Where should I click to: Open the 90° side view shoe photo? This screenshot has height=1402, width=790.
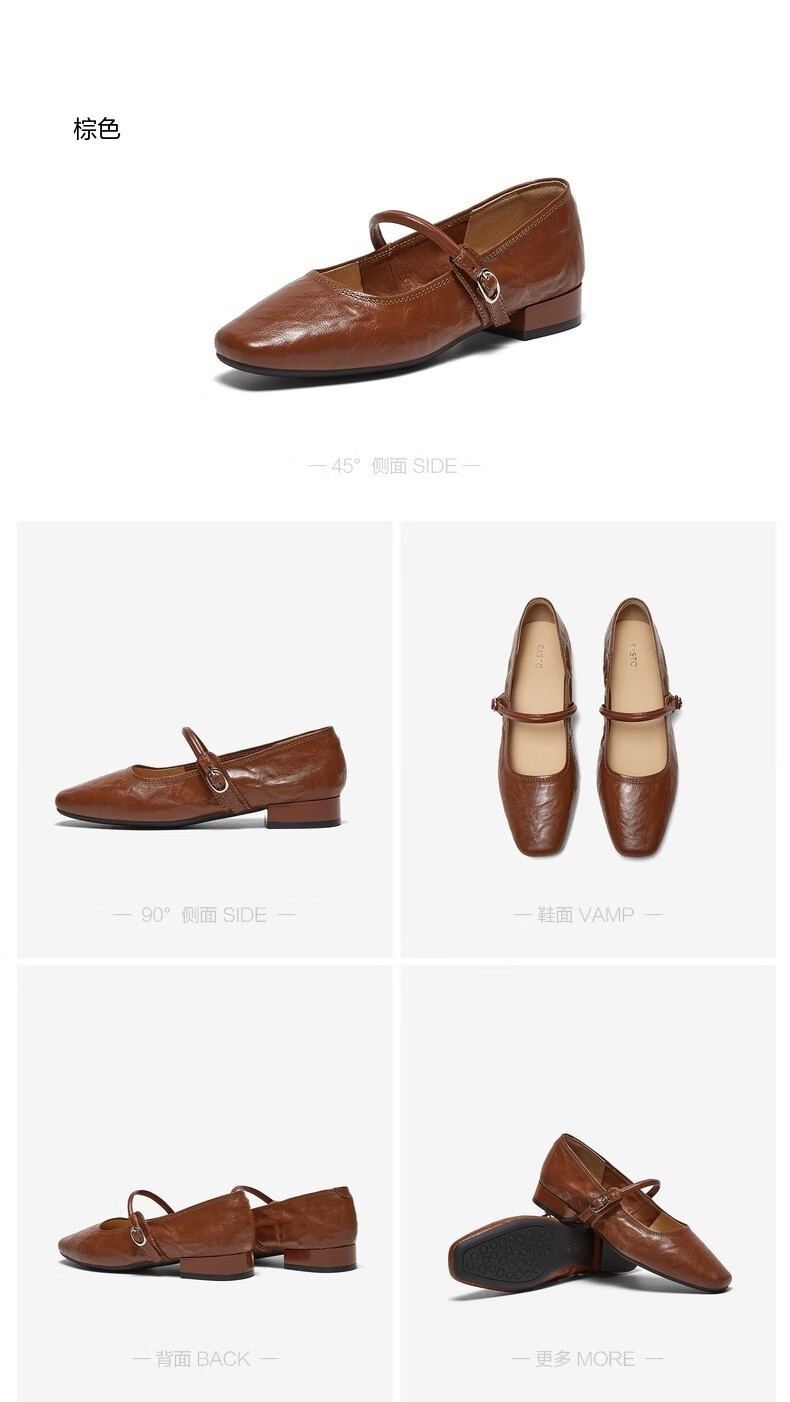click(201, 779)
